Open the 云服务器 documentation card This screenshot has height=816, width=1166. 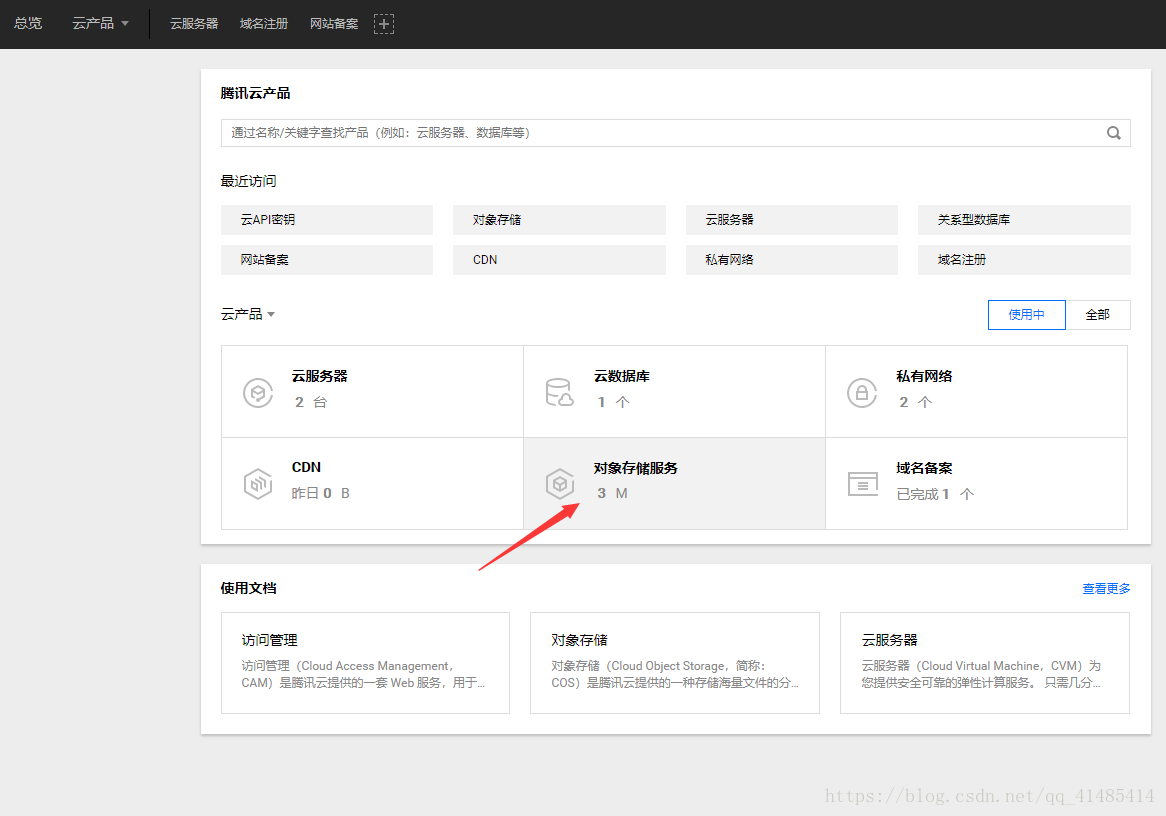coord(985,663)
